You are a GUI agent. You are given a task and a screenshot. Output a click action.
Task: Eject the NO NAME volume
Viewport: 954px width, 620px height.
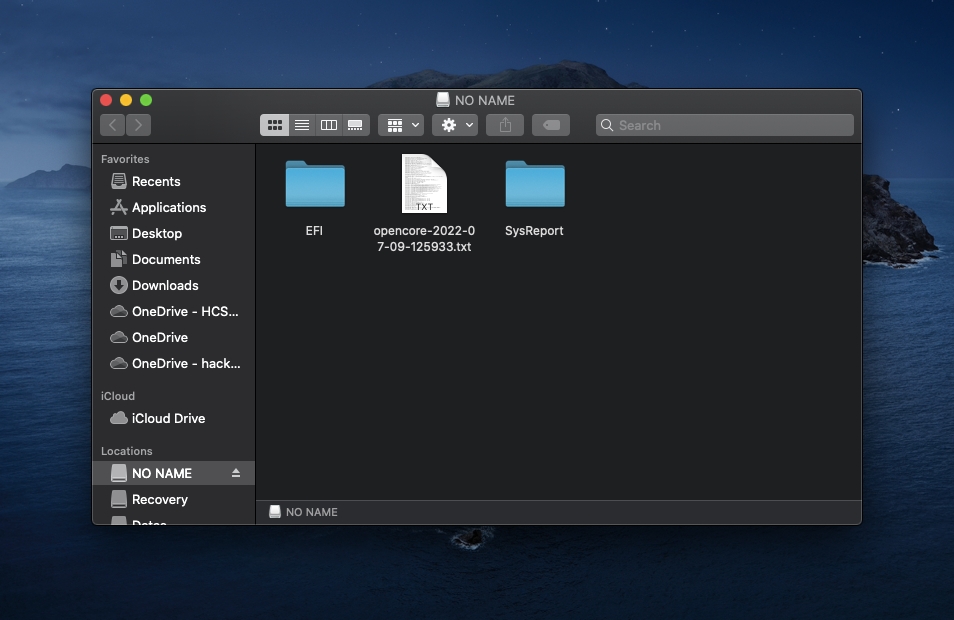click(236, 473)
